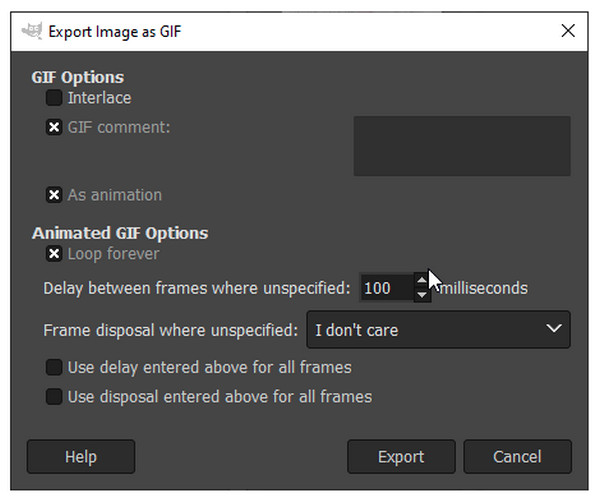Increase frame delay with the up arrow
Image resolution: width=600 pixels, height=498 pixels.
[422, 281]
